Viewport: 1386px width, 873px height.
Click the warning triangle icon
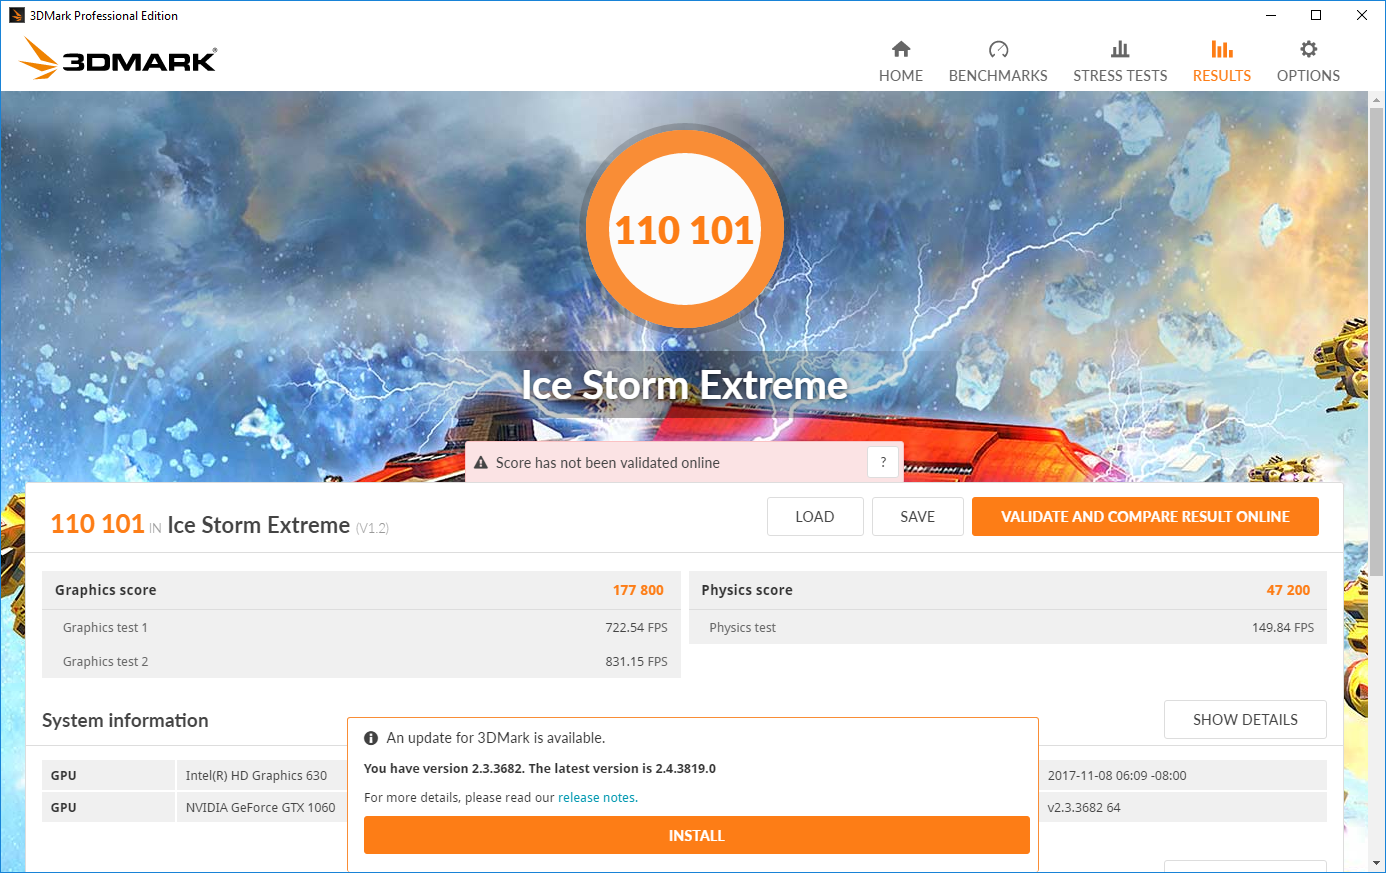(x=481, y=463)
